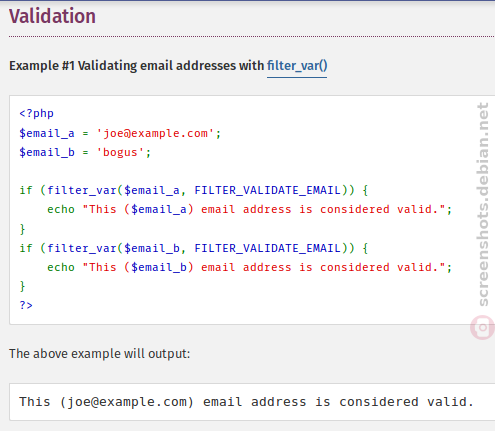
Task: Click the first echo statement
Action: pyautogui.click(x=249, y=210)
